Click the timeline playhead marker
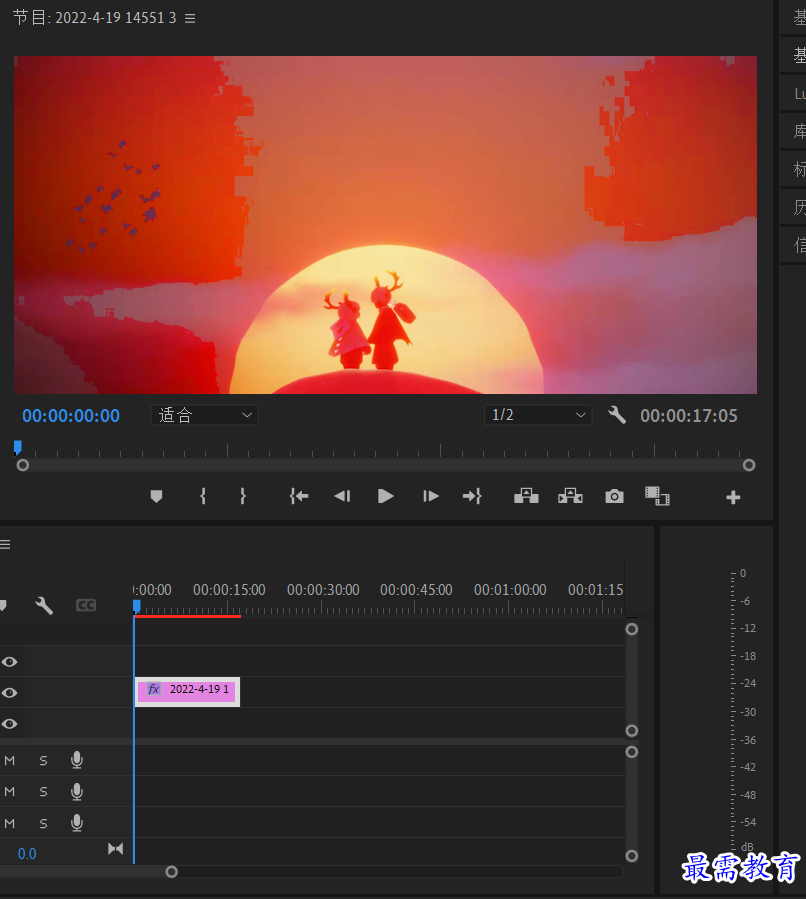806x899 pixels. 136,607
